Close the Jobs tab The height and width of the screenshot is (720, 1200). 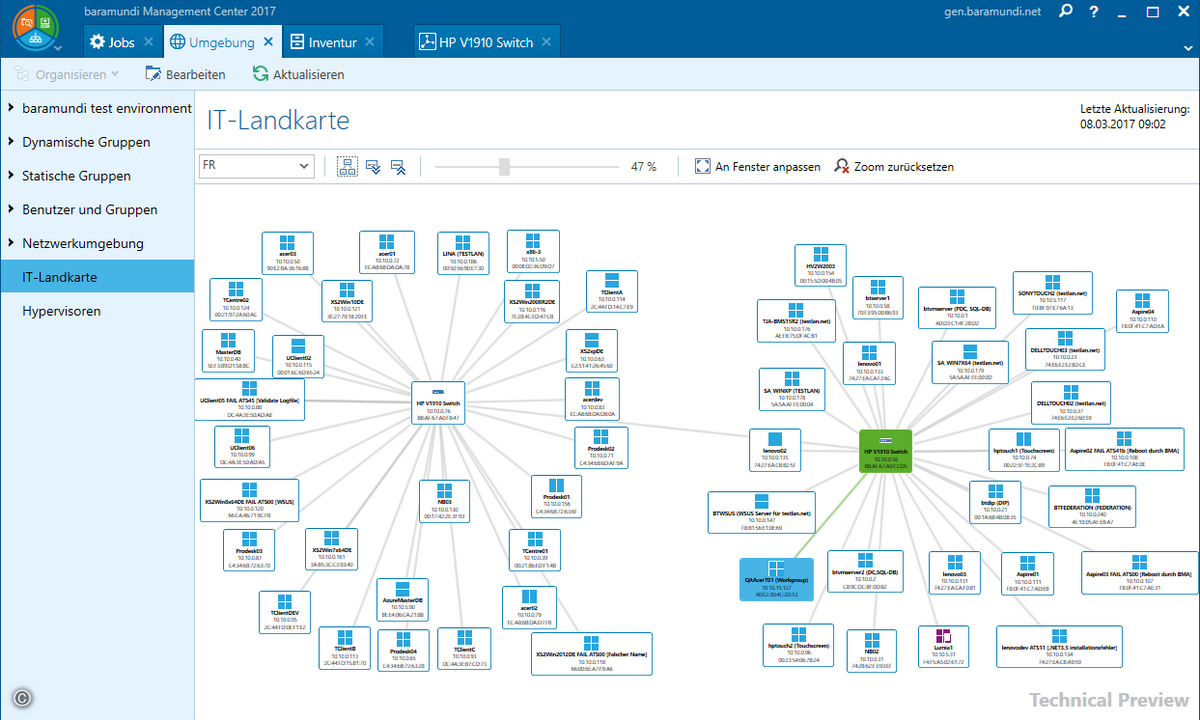[148, 42]
